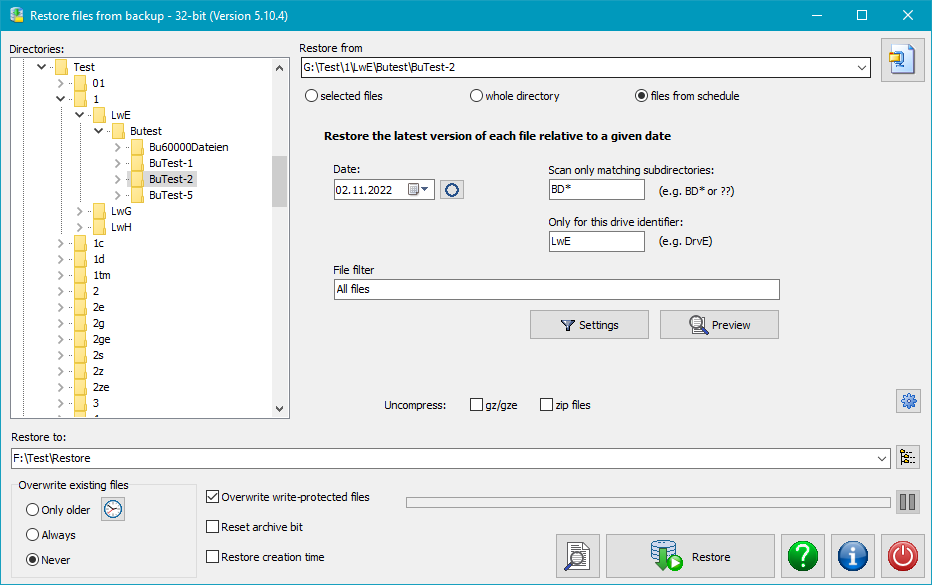Toggle Reset archive bit checkbox
The width and height of the screenshot is (932, 585).
(212, 527)
